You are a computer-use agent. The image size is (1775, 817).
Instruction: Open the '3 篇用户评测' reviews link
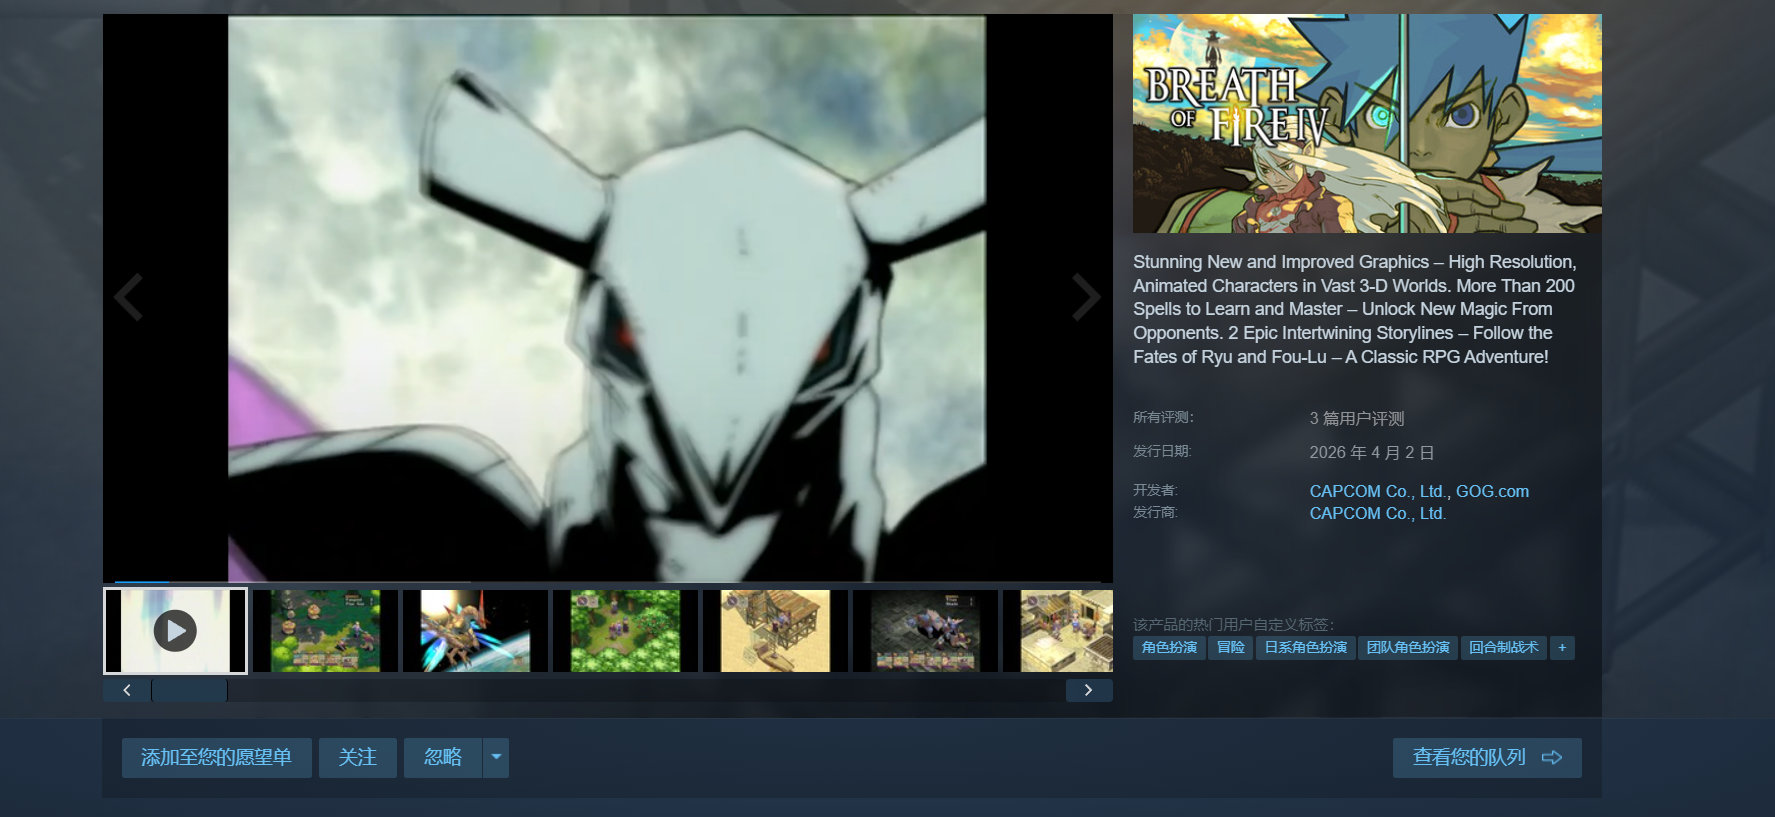coord(1357,419)
